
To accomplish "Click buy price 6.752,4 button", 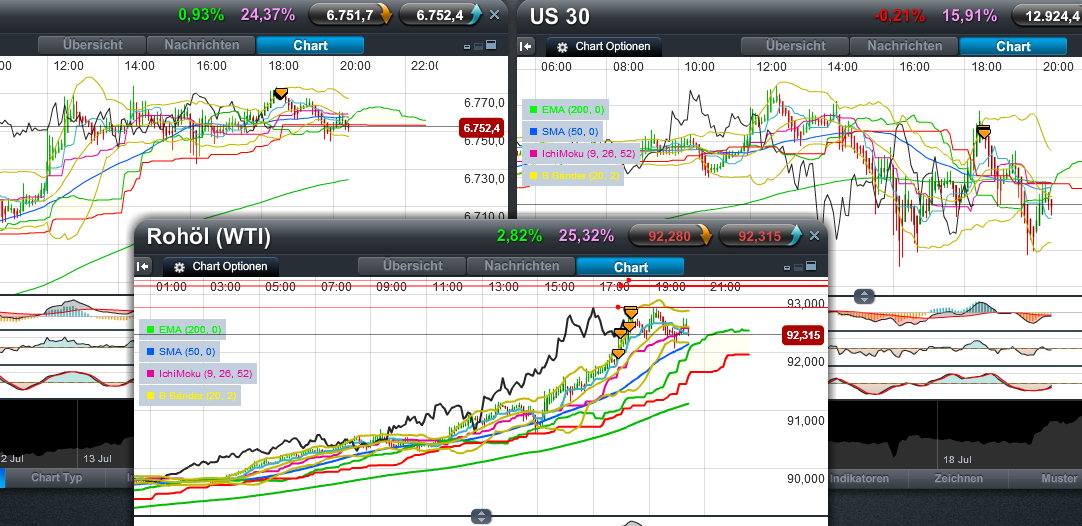I will click(441, 14).
